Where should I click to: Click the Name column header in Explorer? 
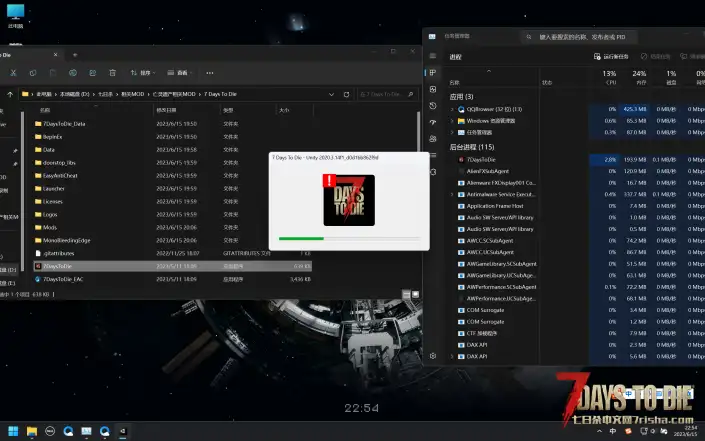point(45,110)
